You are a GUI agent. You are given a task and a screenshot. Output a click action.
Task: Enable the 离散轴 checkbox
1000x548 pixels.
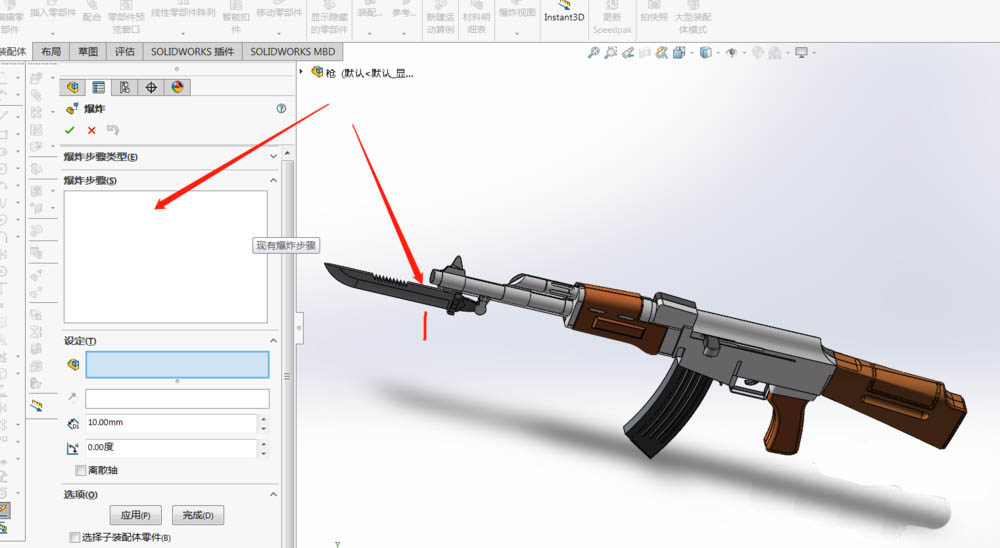pos(81,470)
